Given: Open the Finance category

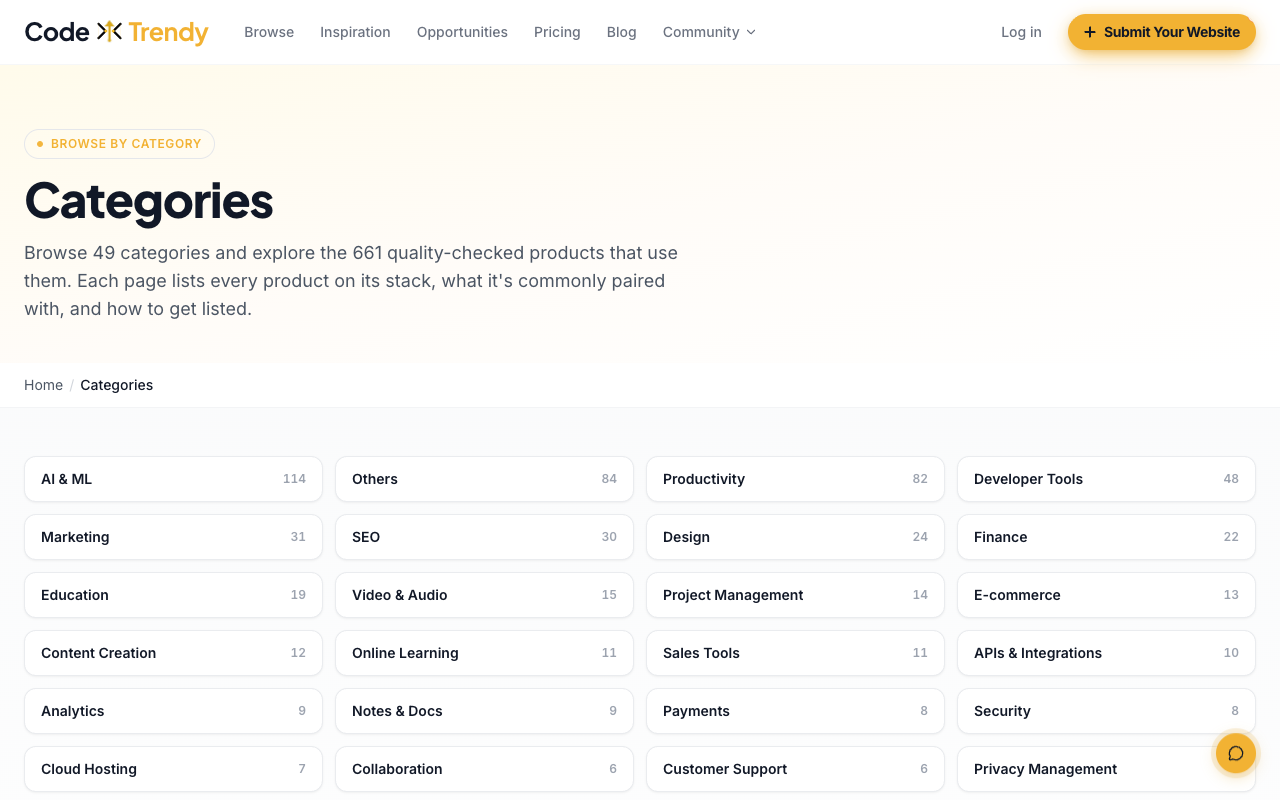Looking at the screenshot, I should click(1106, 537).
